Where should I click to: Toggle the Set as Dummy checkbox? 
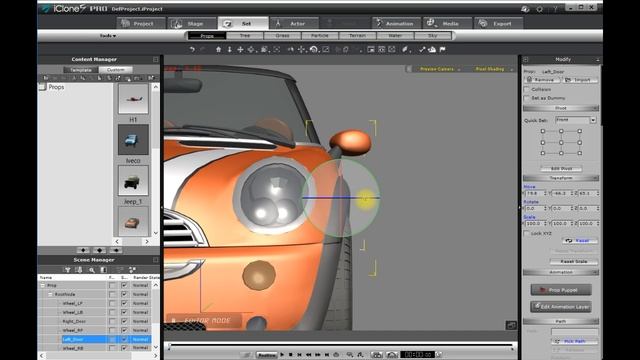527,98
